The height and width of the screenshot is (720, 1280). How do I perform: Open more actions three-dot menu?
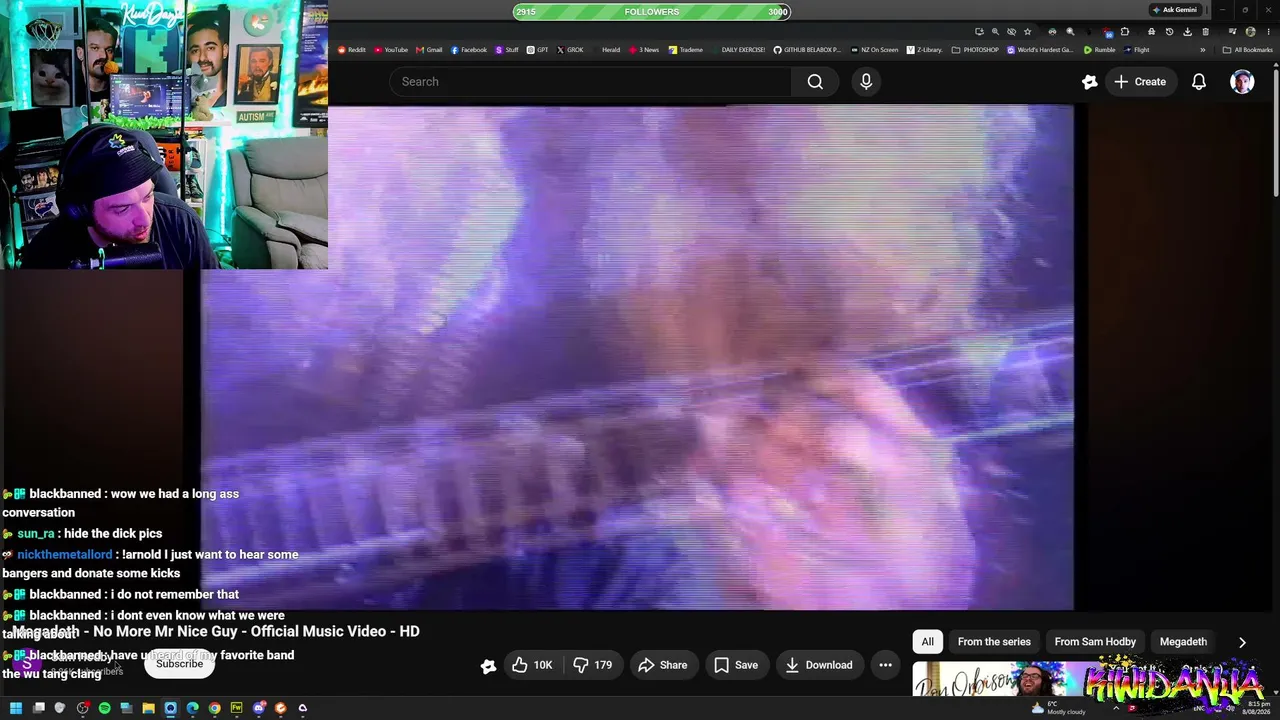tap(885, 665)
